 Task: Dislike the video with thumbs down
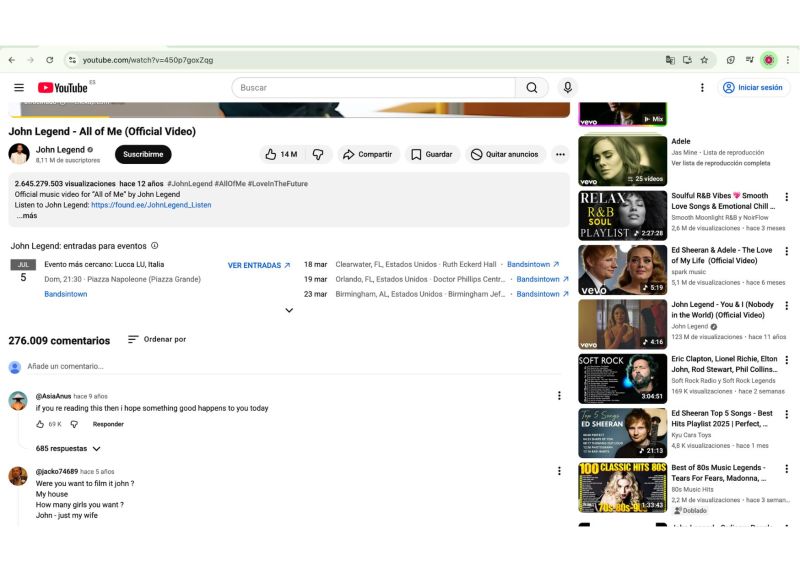(318, 155)
